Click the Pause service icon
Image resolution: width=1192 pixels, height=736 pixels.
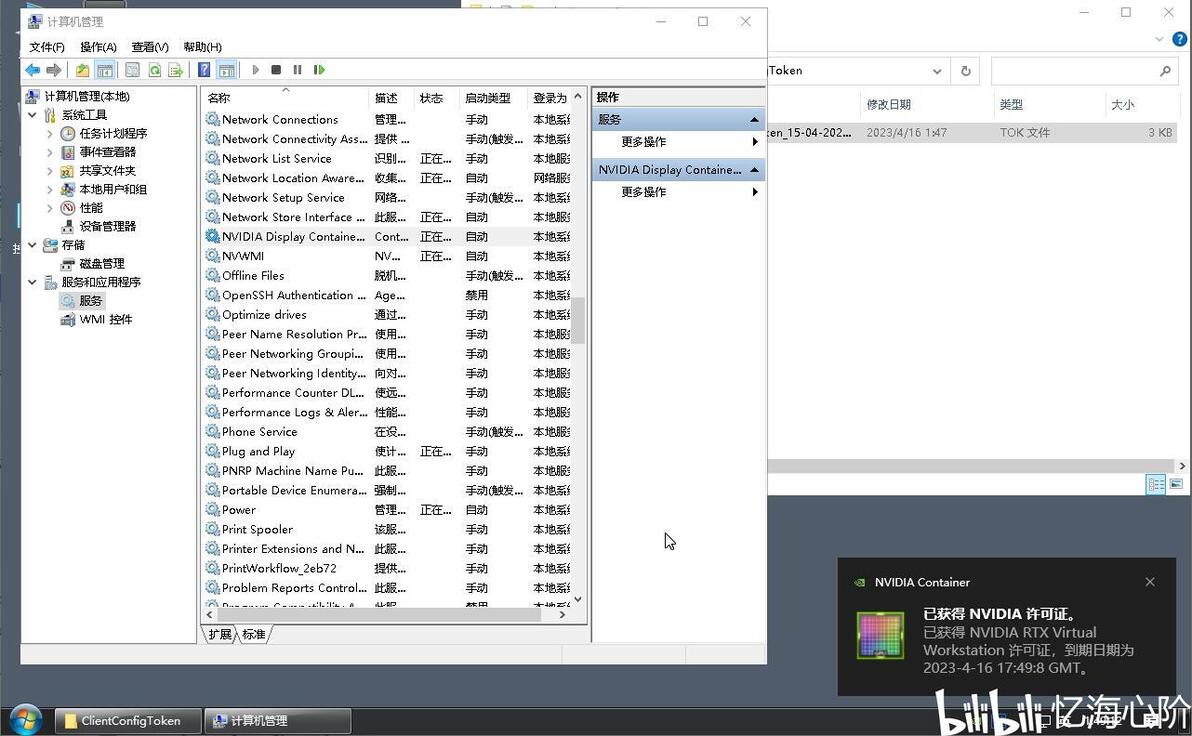[x=297, y=70]
